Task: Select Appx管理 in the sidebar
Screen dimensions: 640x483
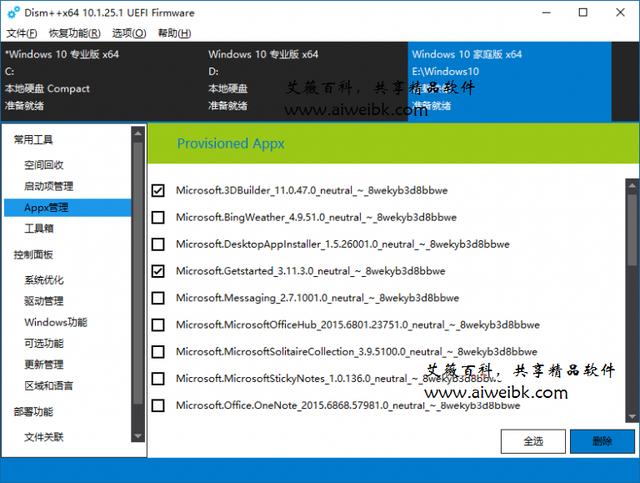Action: [67, 207]
